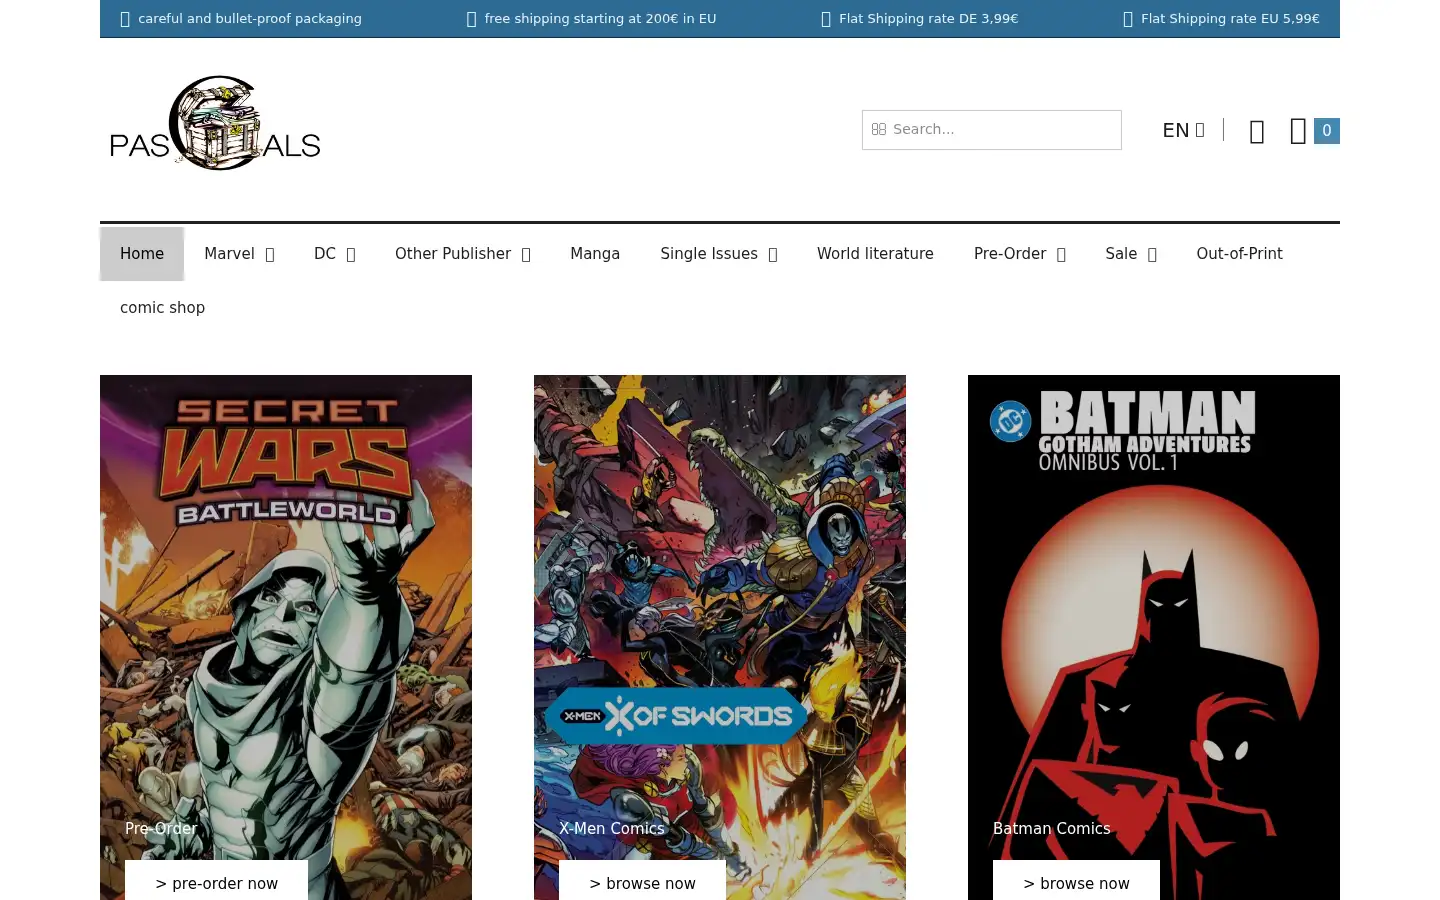Expand the Pre-Order submenu arrow
This screenshot has height=900, width=1440.
tap(1061, 255)
